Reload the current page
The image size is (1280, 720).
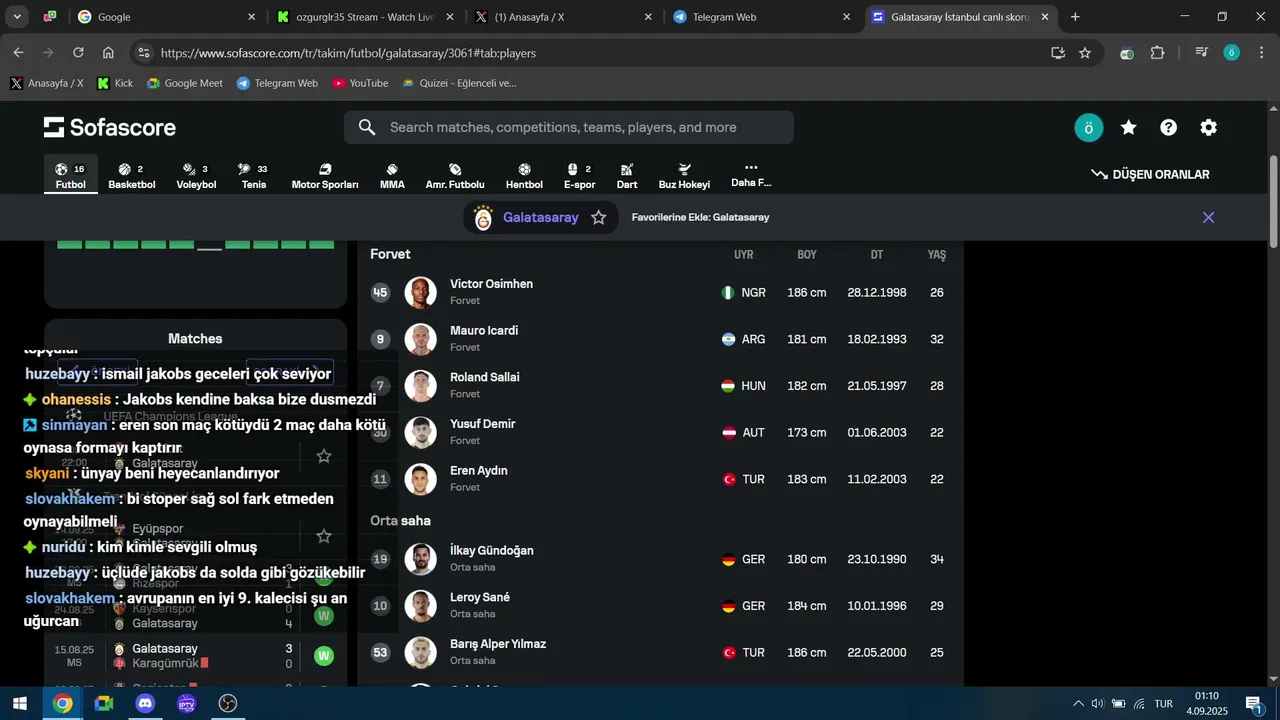(78, 53)
